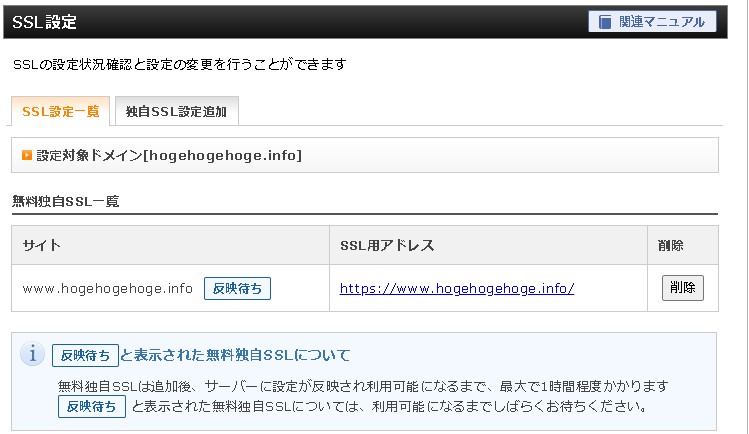This screenshot has width=749, height=434.
Task: Open the https://www.hogehogehoge.info/ link
Action: pyautogui.click(x=457, y=288)
